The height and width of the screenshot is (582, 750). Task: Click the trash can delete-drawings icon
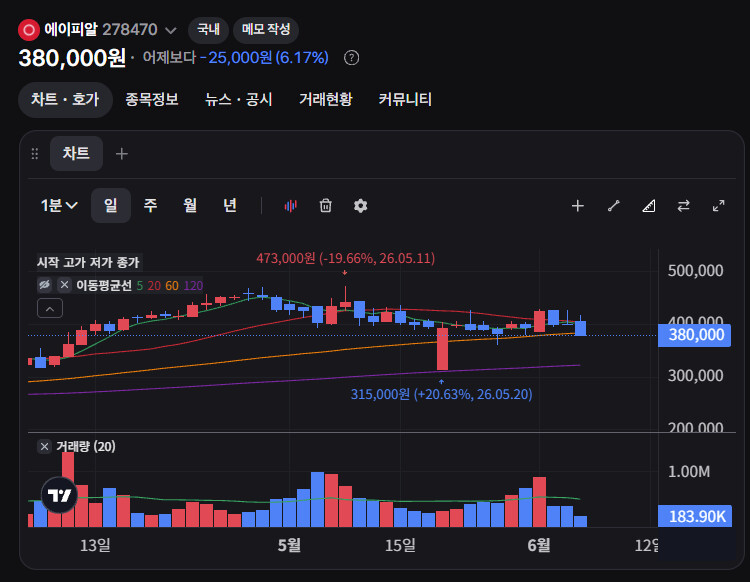(325, 206)
